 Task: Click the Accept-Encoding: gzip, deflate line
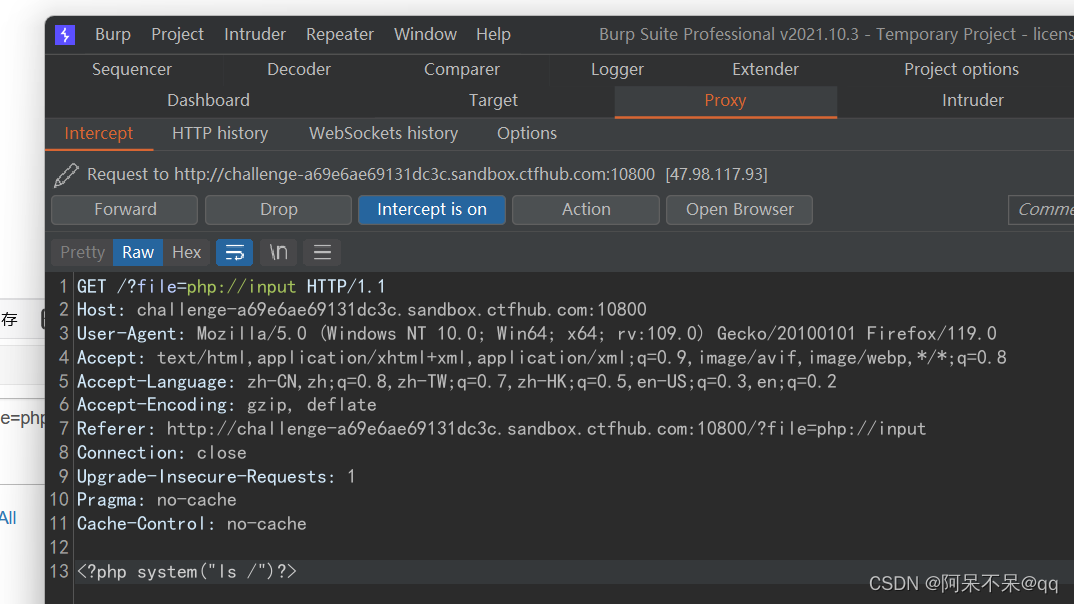click(x=226, y=405)
